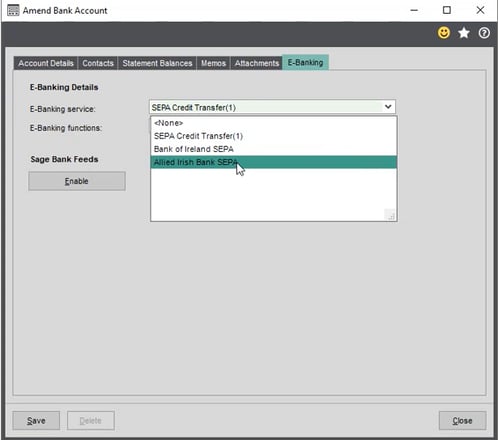Screen dimensions: 498x440
Task: Minimize the Amend Bank Account window
Action: [x=414, y=10]
